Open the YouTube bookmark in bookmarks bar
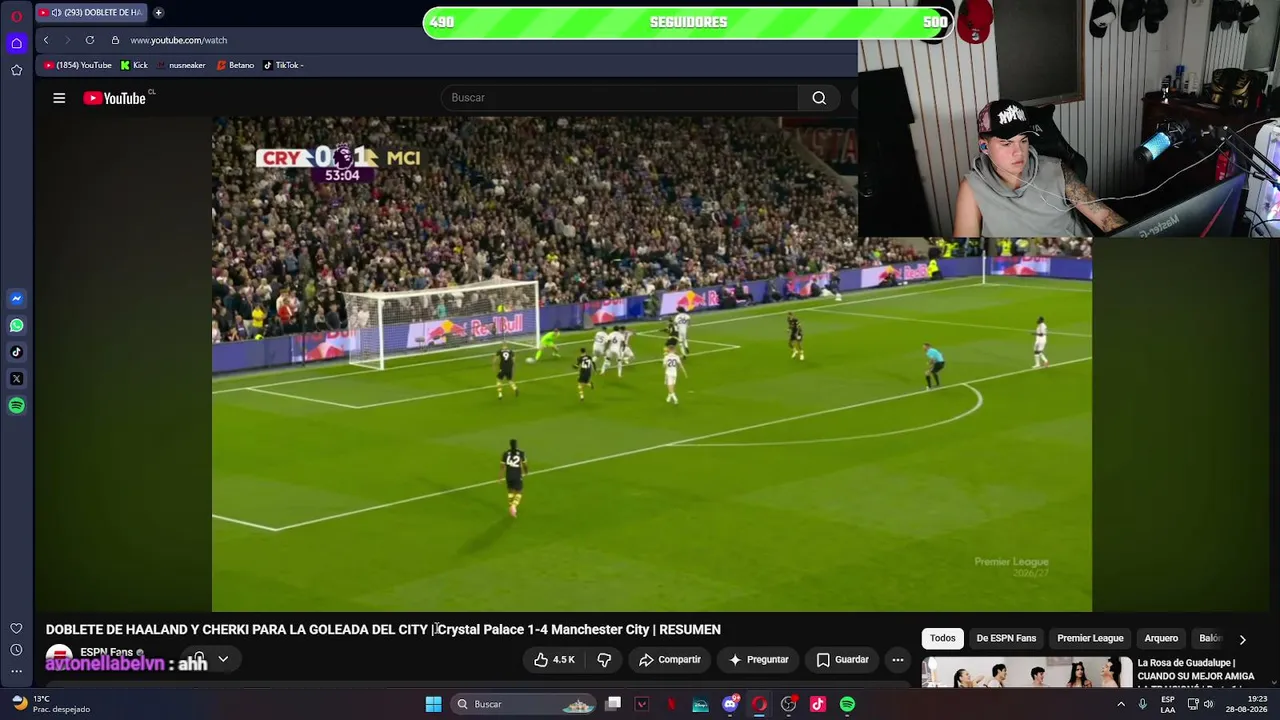Viewport: 1280px width, 720px height. tap(78, 65)
